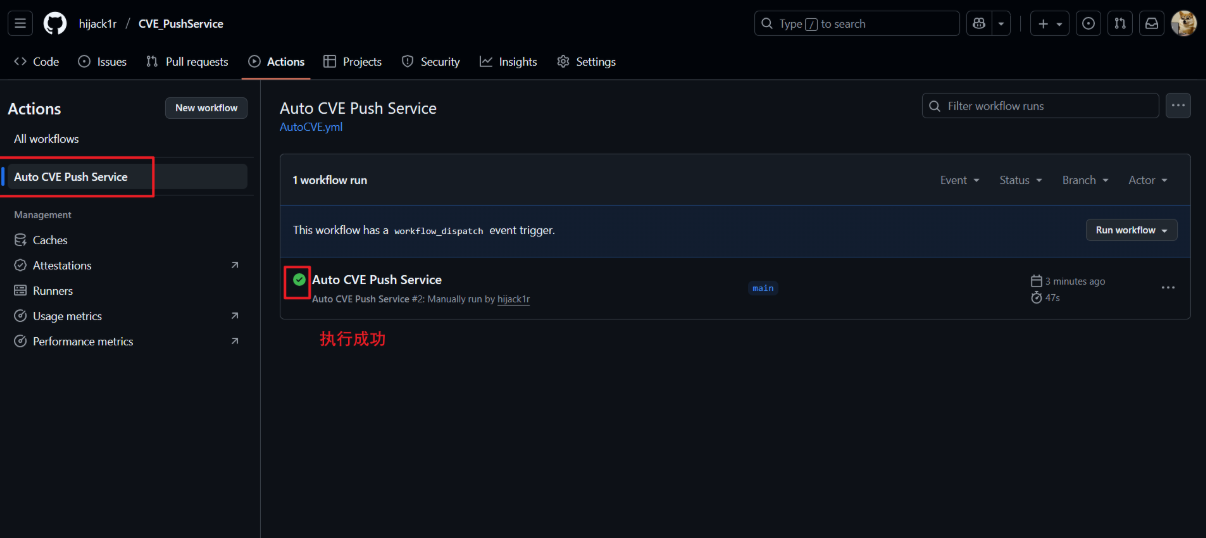1206x538 pixels.
Task: Open the pull requests icon in the top bar
Action: click(1120, 23)
